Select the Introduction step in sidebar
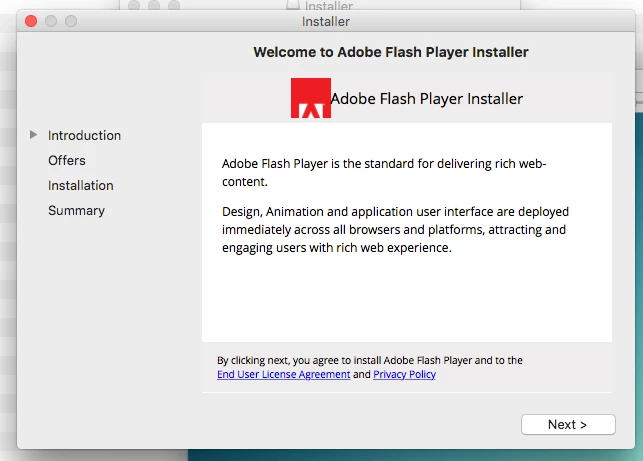This screenshot has height=461, width=643. [x=84, y=135]
